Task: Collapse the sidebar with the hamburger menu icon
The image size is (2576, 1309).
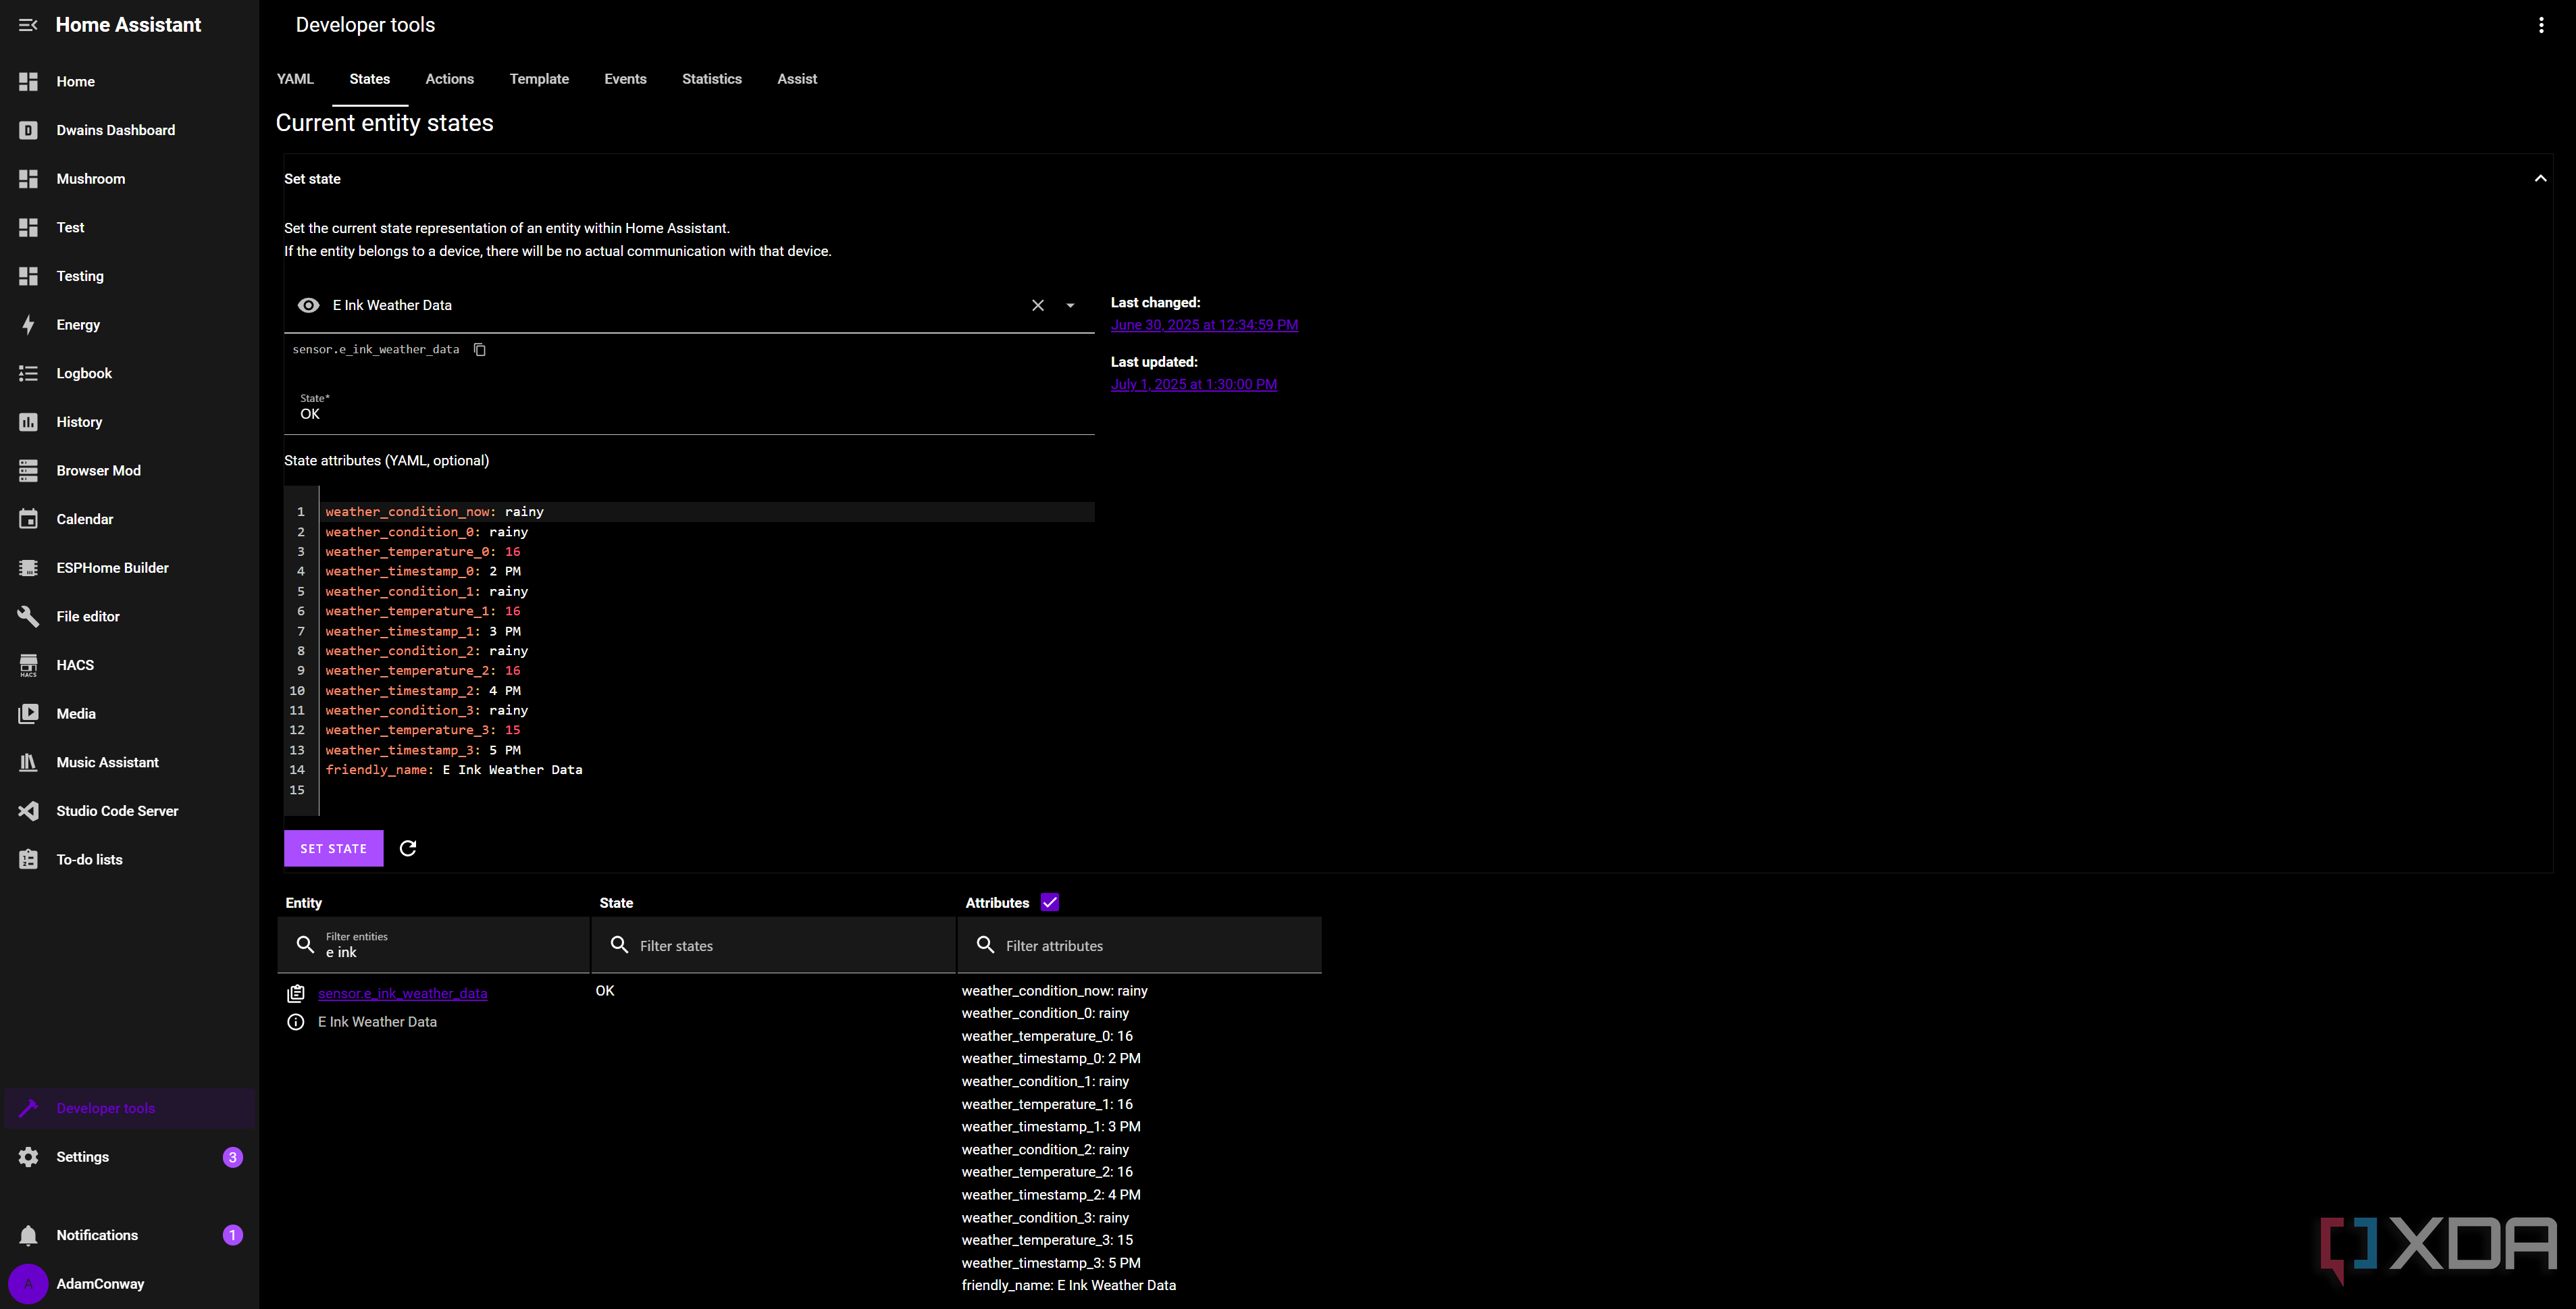Action: coord(28,25)
